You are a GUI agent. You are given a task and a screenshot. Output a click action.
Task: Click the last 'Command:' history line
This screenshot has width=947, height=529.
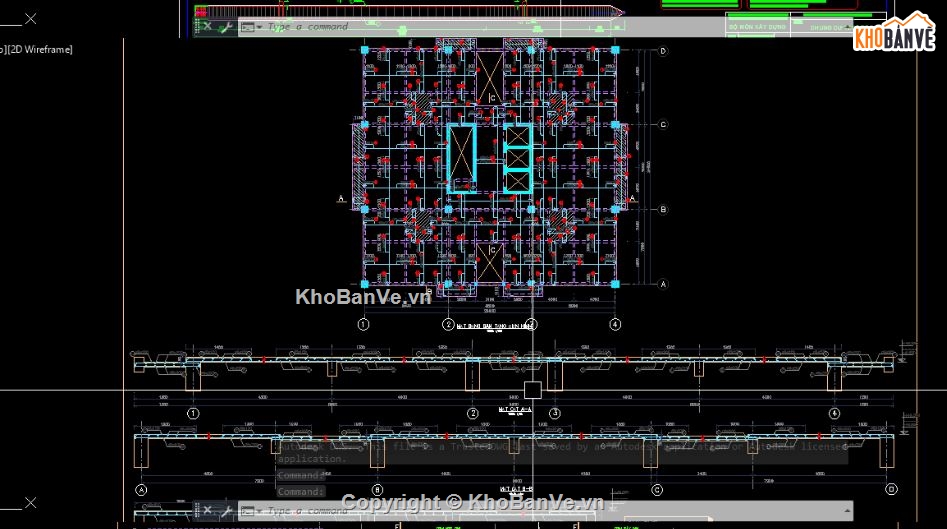click(x=301, y=492)
